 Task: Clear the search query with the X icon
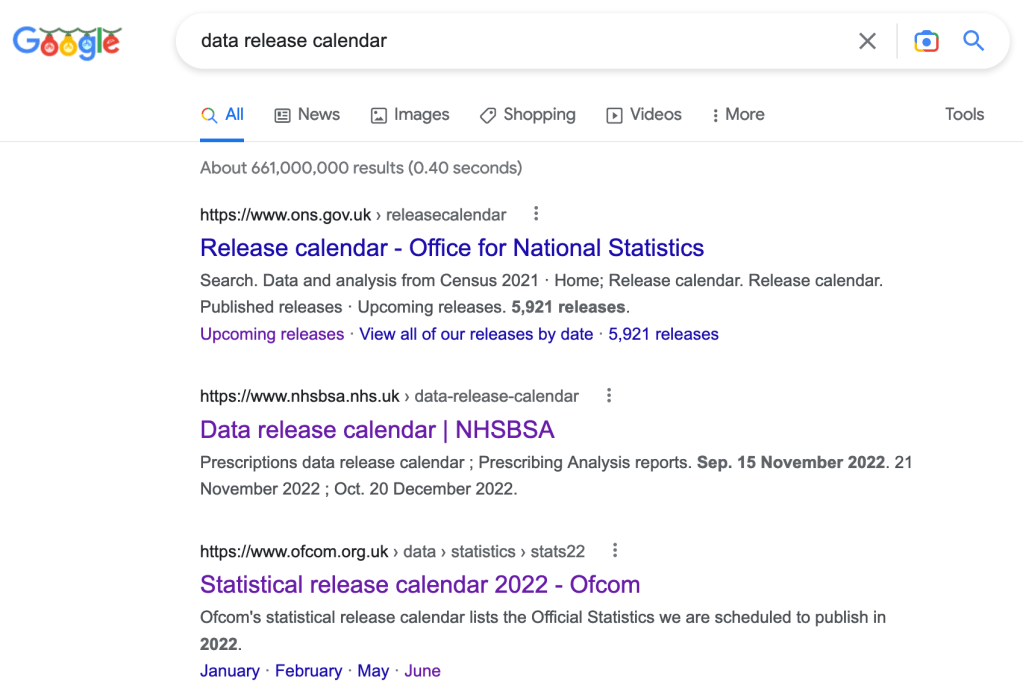click(866, 41)
